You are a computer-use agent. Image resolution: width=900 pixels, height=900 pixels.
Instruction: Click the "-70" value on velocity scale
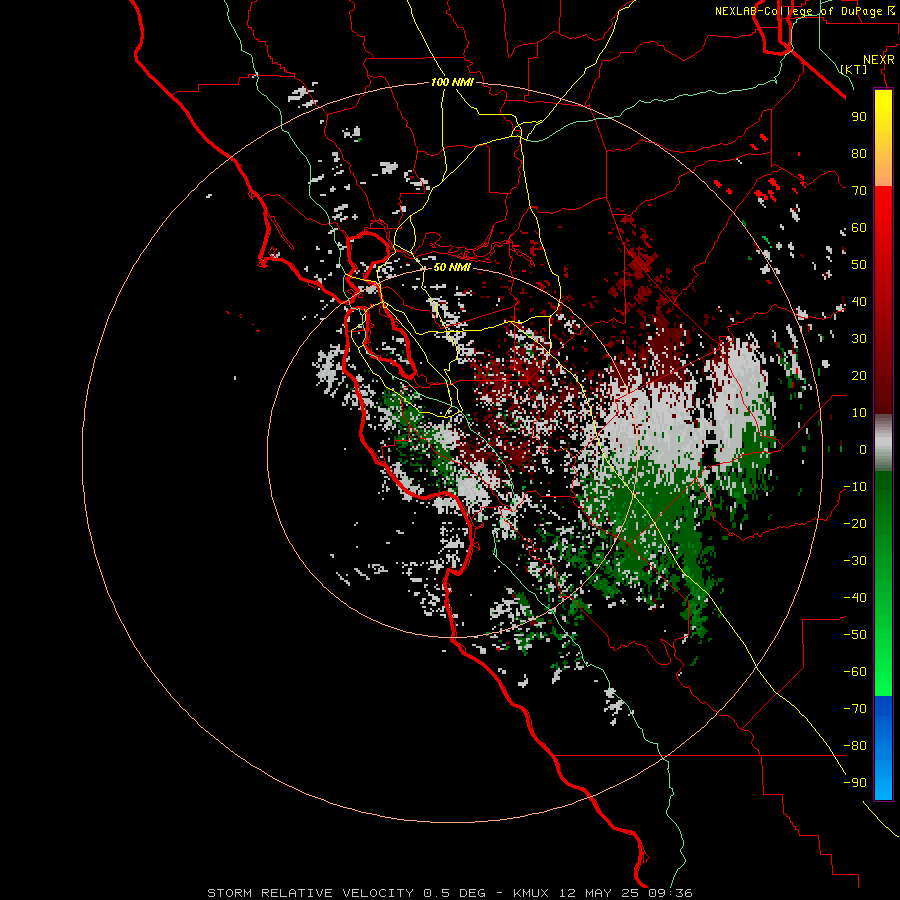855,709
